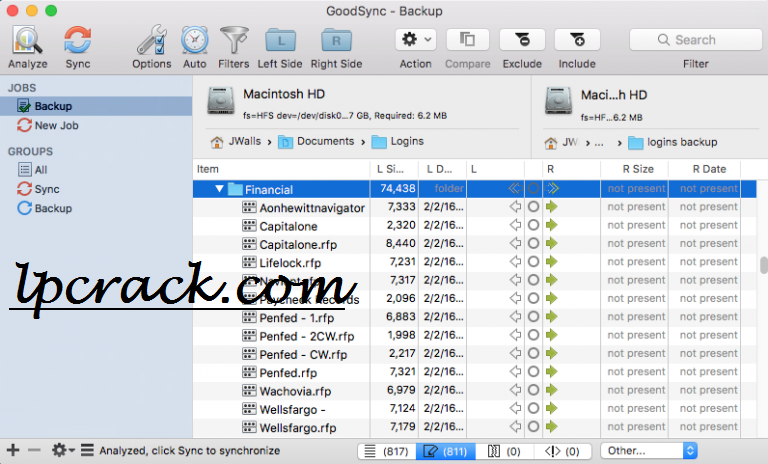Click logins backup folder in right path
This screenshot has width=768, height=464.
tap(672, 142)
